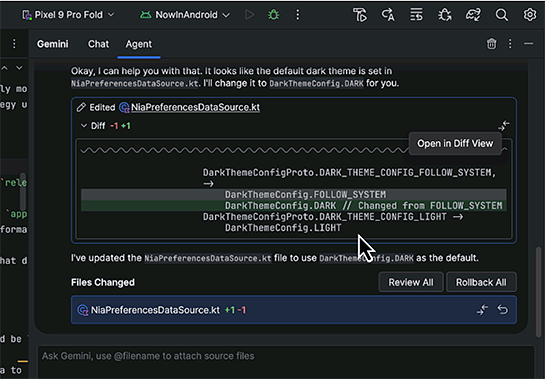Click the Kotlin file icon beside Edited
545x379 pixels.
coord(124,107)
